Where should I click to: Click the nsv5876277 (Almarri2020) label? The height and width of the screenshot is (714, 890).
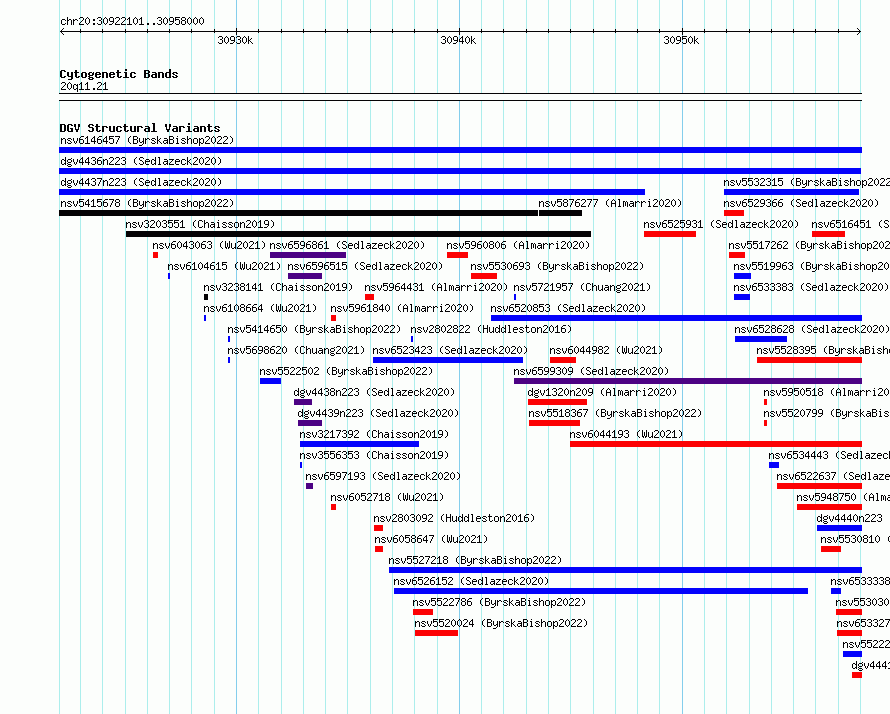pos(610,203)
